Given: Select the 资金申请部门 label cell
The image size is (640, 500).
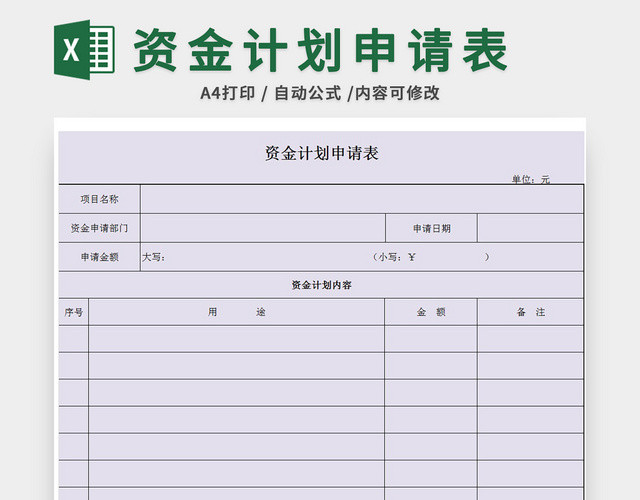Looking at the screenshot, I should 100,228.
